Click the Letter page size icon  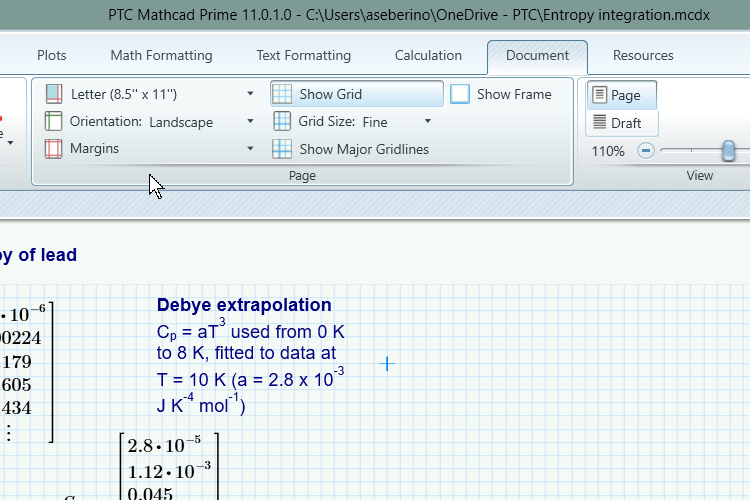54,94
